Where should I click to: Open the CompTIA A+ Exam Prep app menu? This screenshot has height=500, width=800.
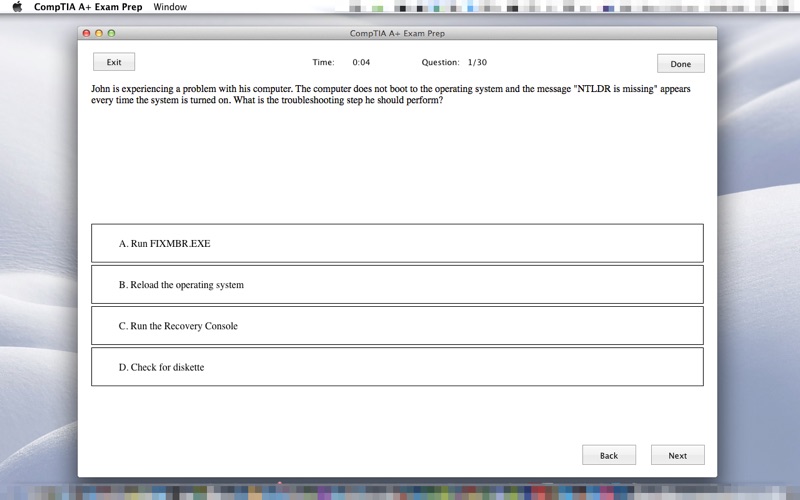tap(88, 7)
